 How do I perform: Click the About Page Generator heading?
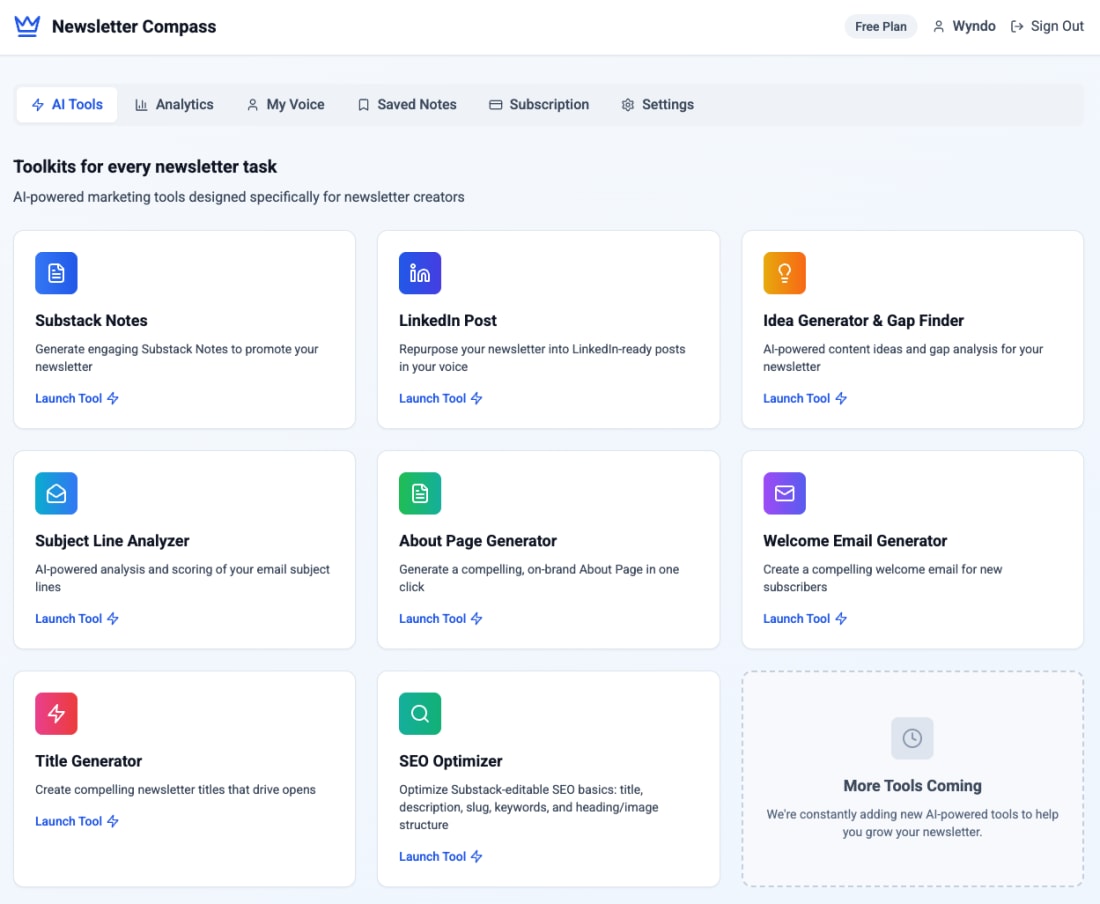(478, 541)
